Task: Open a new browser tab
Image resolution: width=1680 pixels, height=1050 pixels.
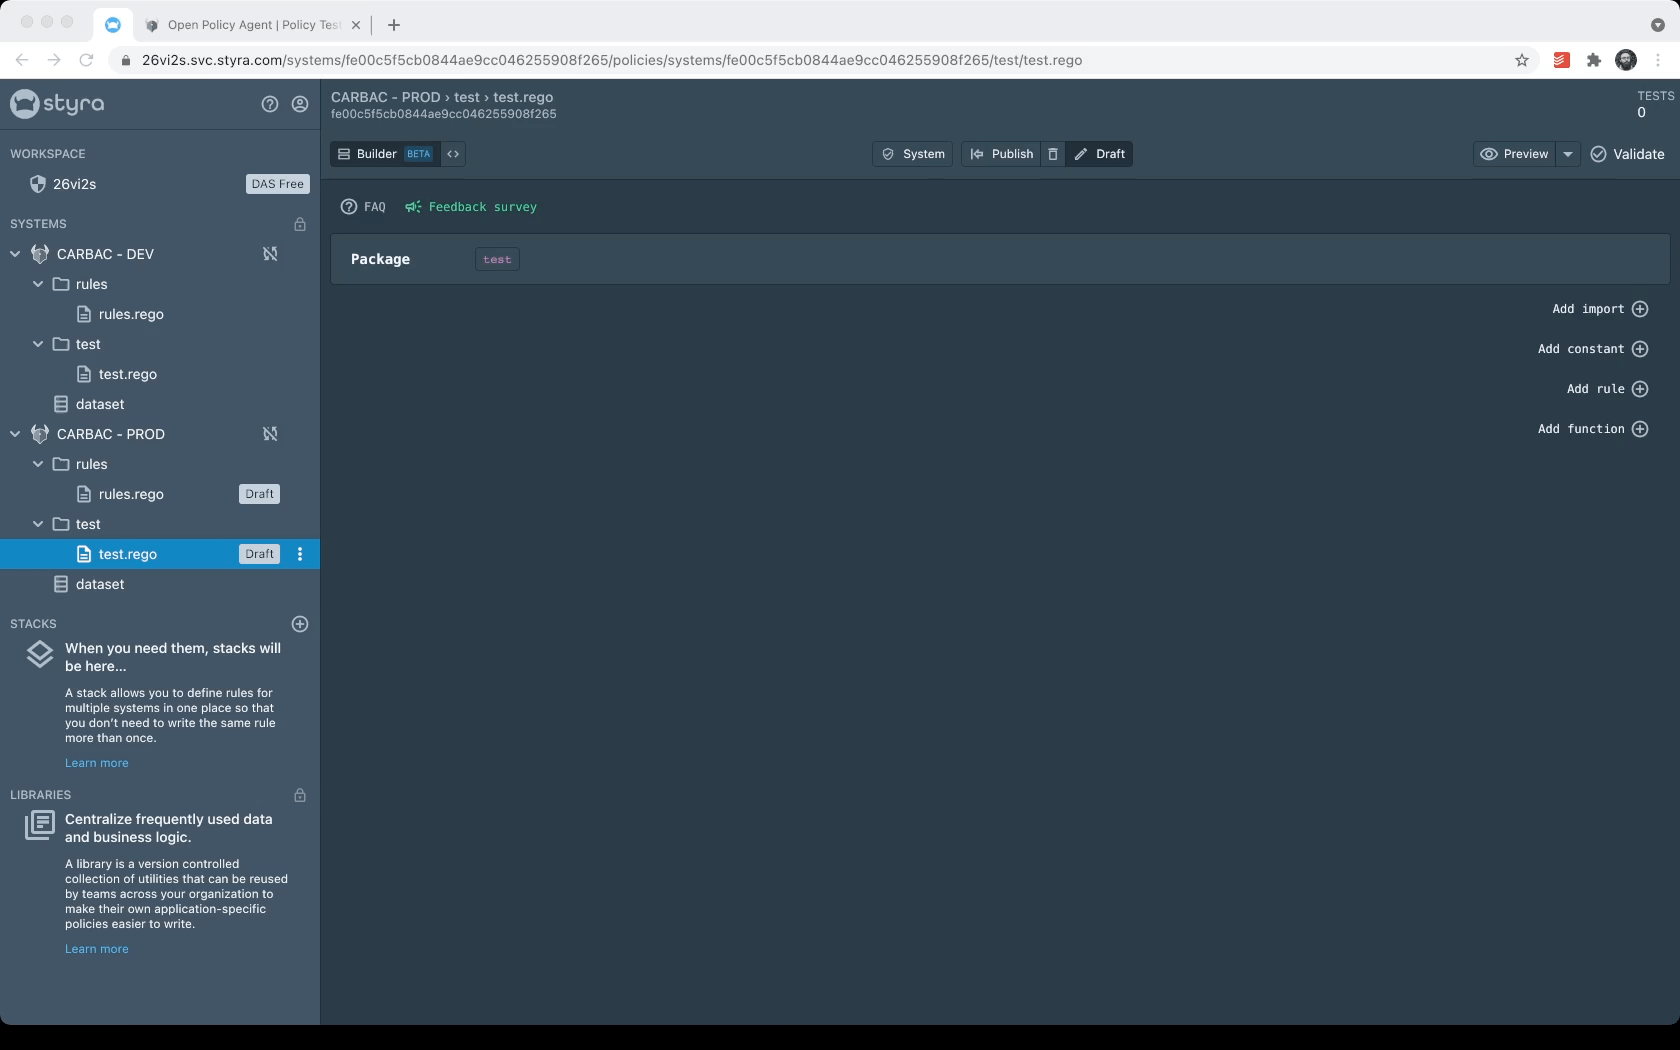Action: click(x=394, y=24)
